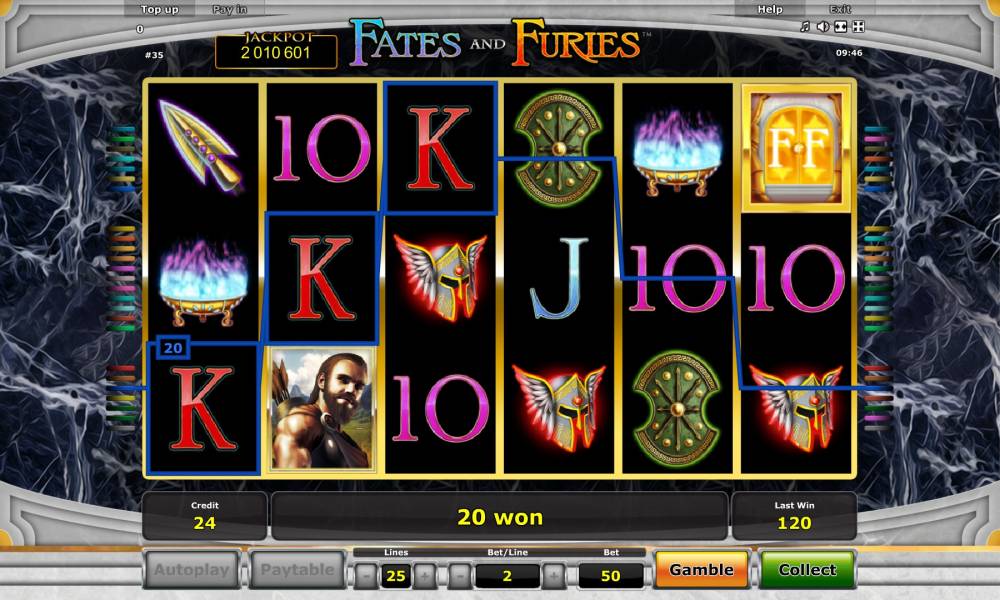Collect the winnings
This screenshot has width=1000, height=600.
pos(807,569)
